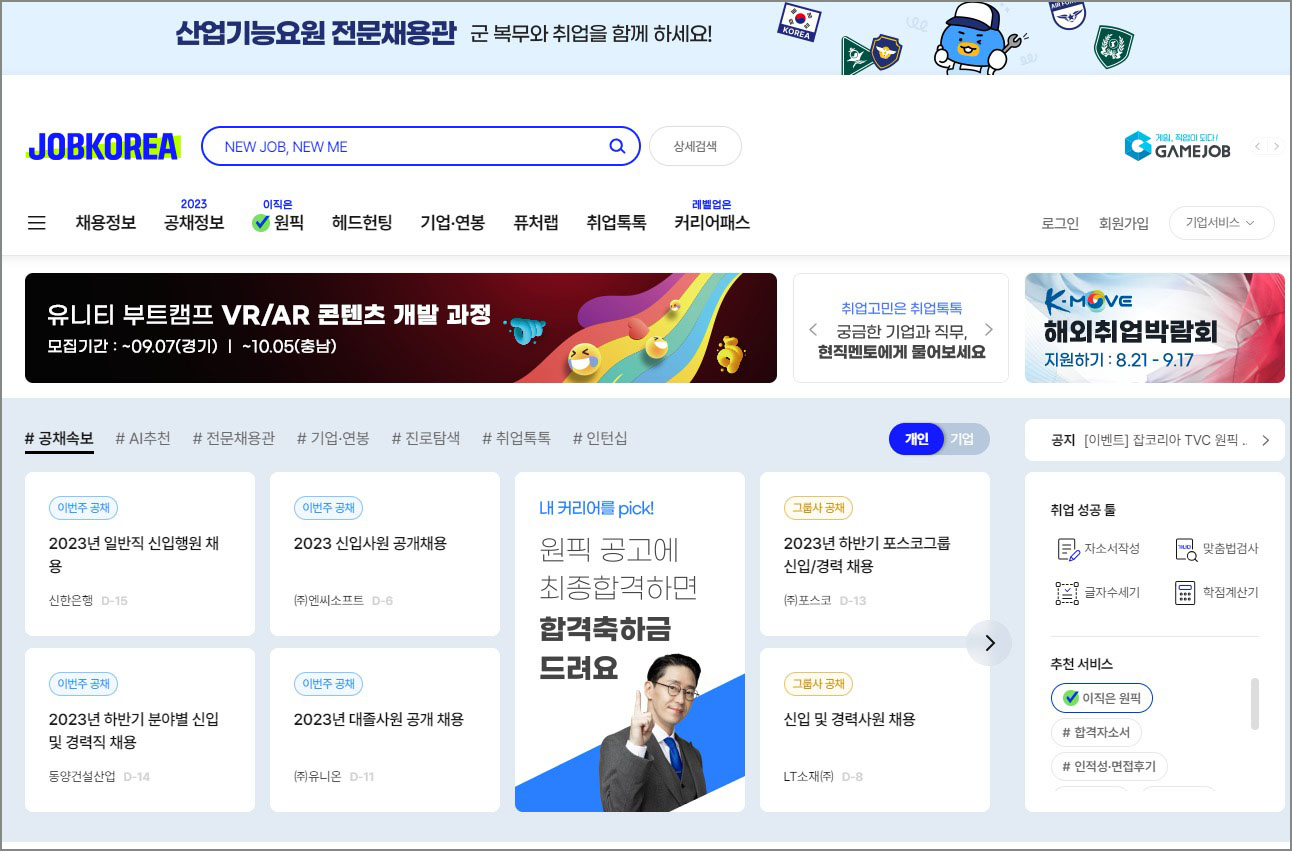Screen dimensions: 1292x851
Task: Open 공채정보 menu
Action: tap(194, 223)
